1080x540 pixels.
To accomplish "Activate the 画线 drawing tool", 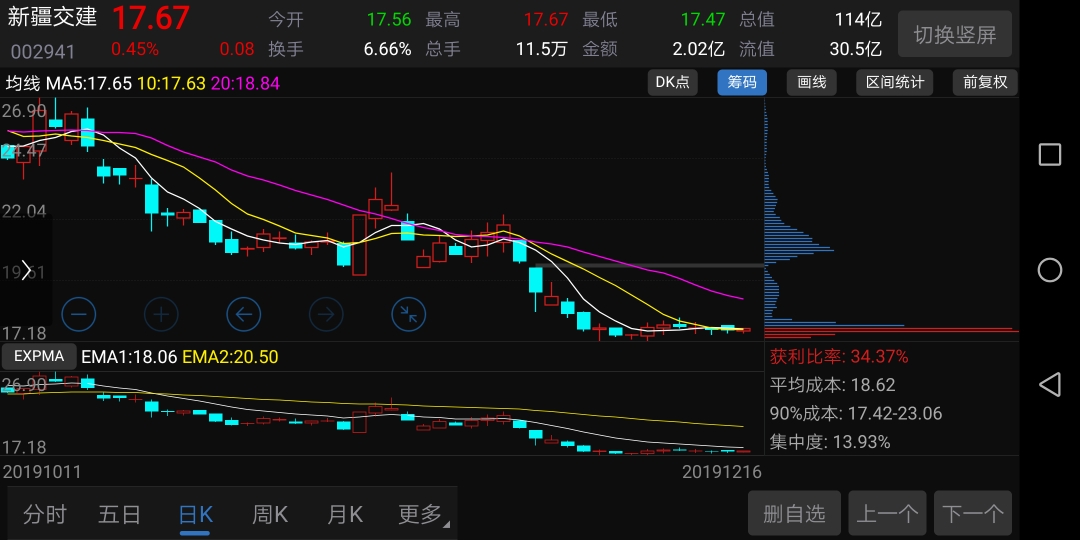I will tap(811, 83).
